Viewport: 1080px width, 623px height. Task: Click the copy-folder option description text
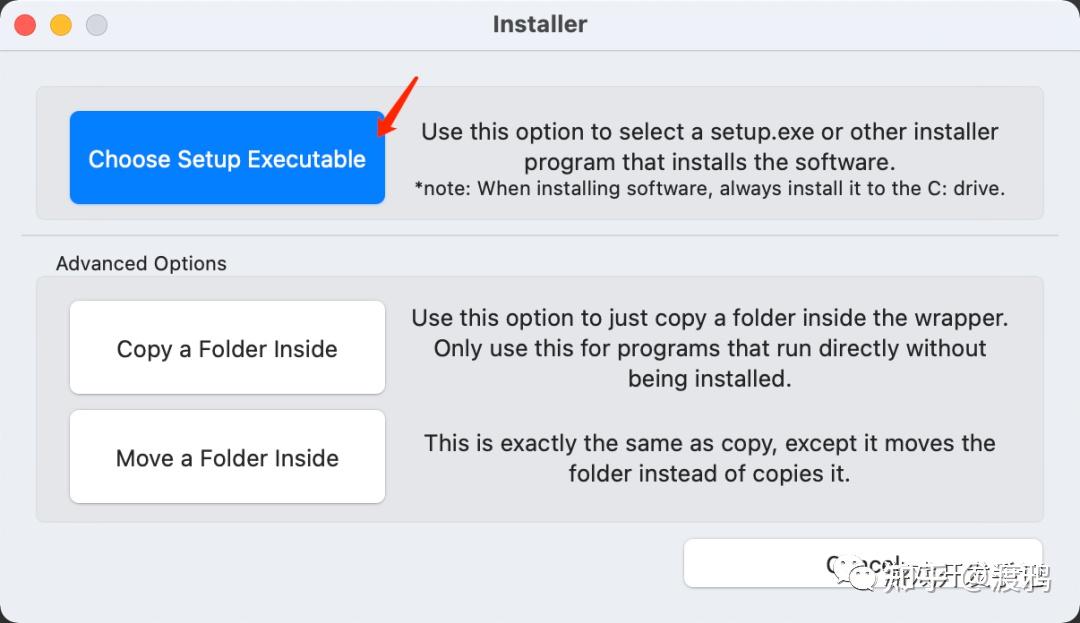pos(710,348)
